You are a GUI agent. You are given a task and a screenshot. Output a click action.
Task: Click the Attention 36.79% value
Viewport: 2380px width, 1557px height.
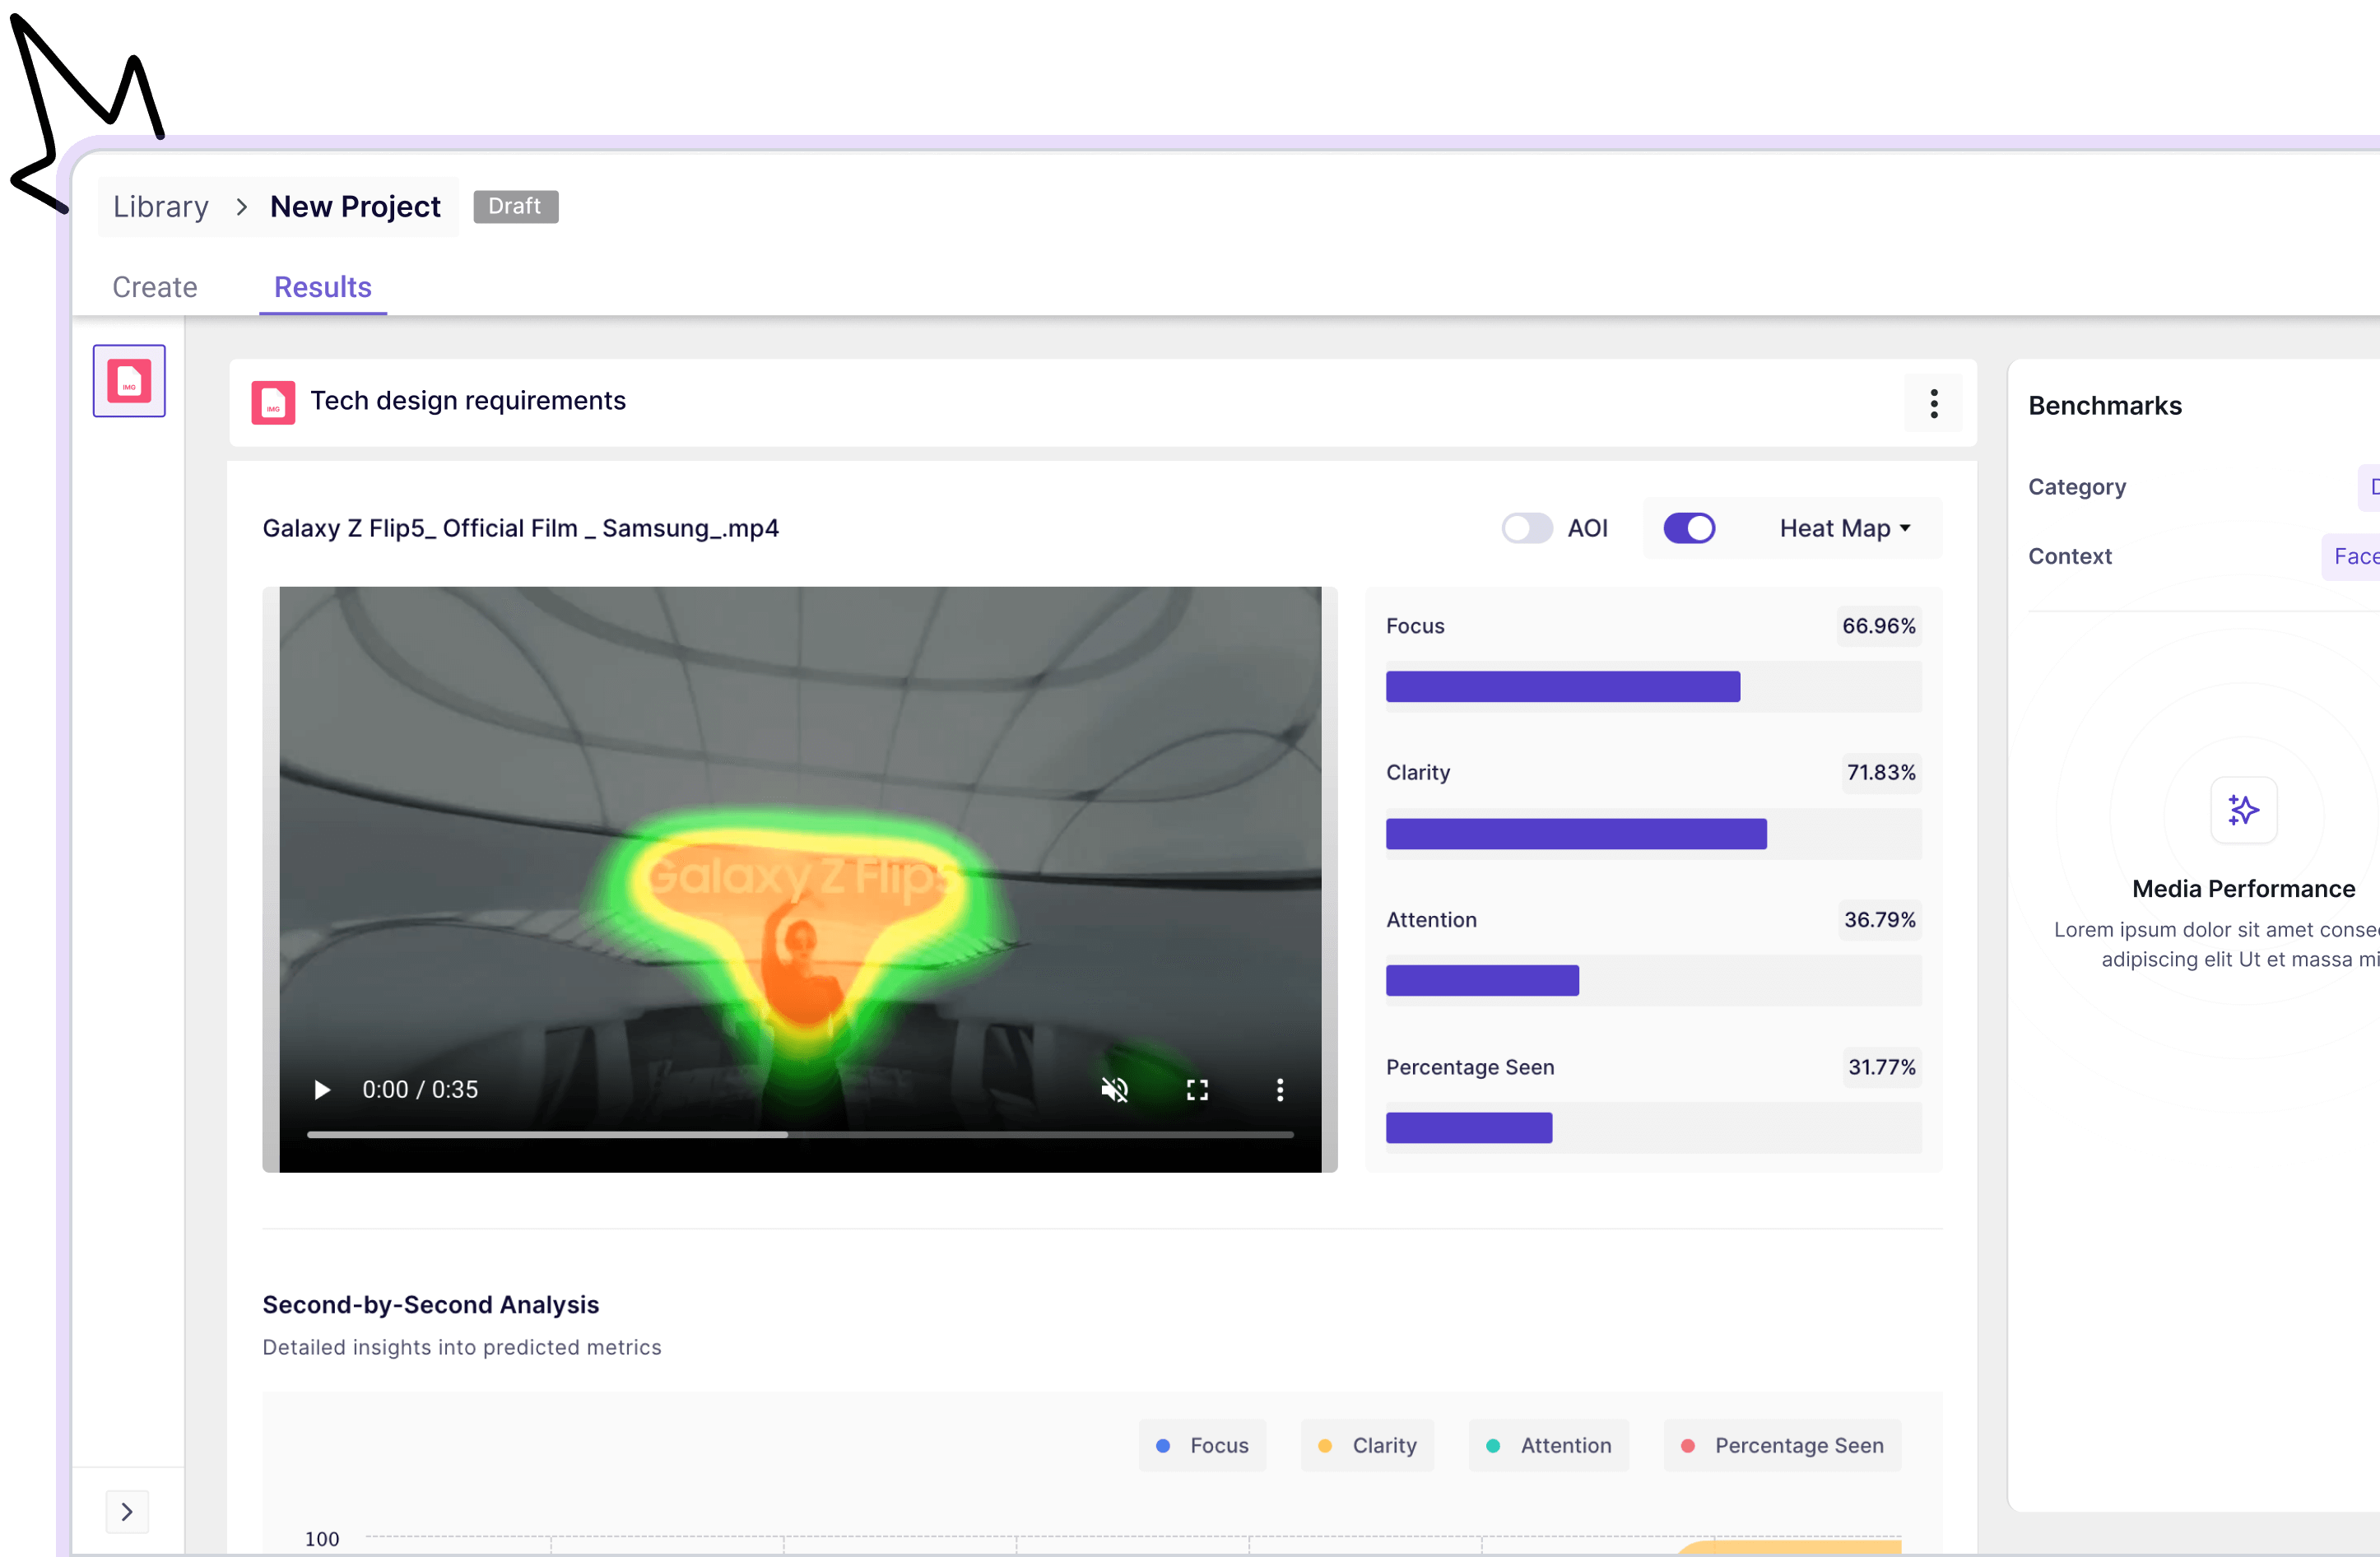(x=1880, y=919)
